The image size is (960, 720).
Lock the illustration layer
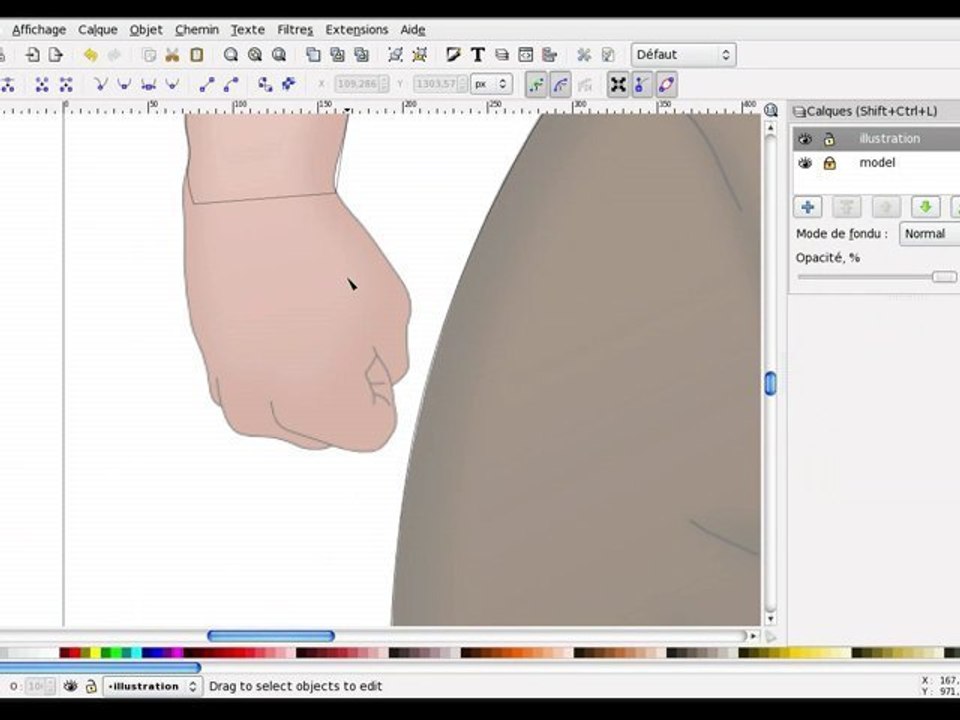coord(829,139)
